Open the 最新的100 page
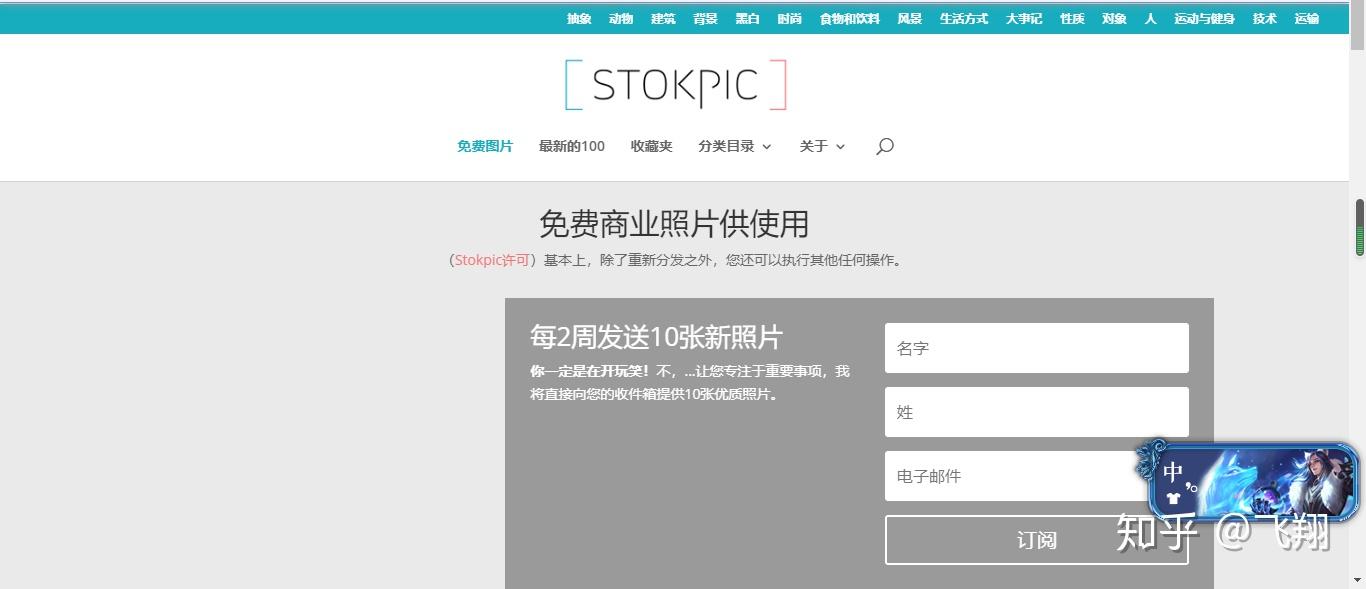 tap(570, 146)
